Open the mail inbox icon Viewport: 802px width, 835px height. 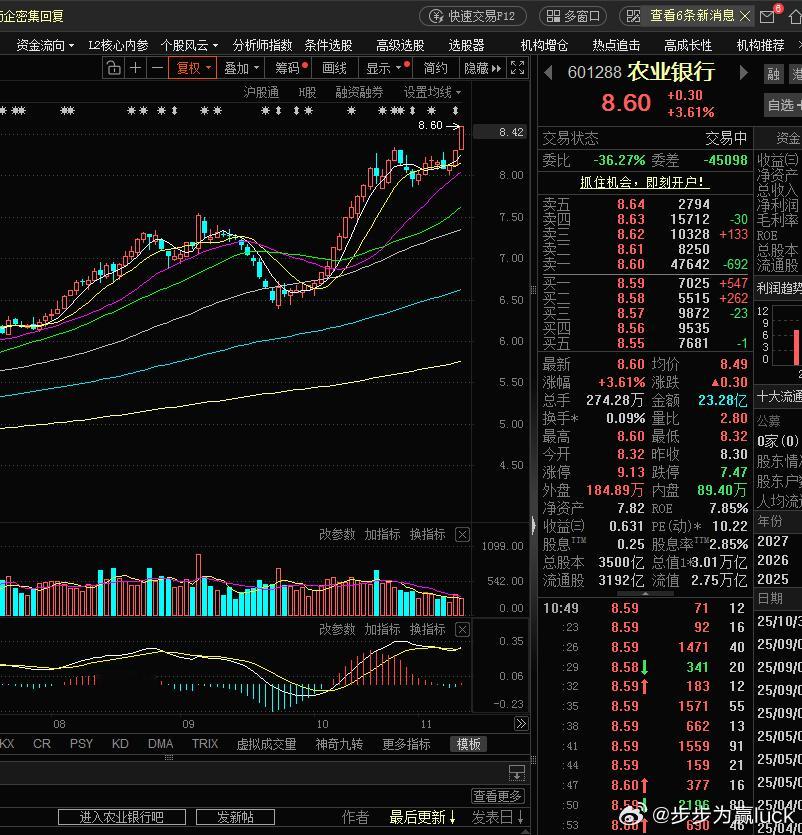click(x=767, y=17)
